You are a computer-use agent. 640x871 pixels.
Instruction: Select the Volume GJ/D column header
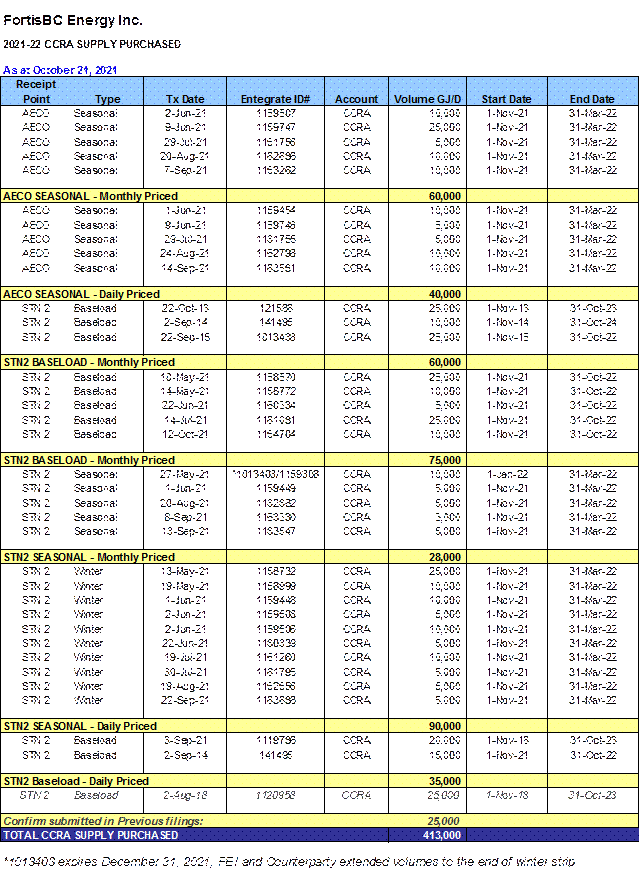(427, 99)
